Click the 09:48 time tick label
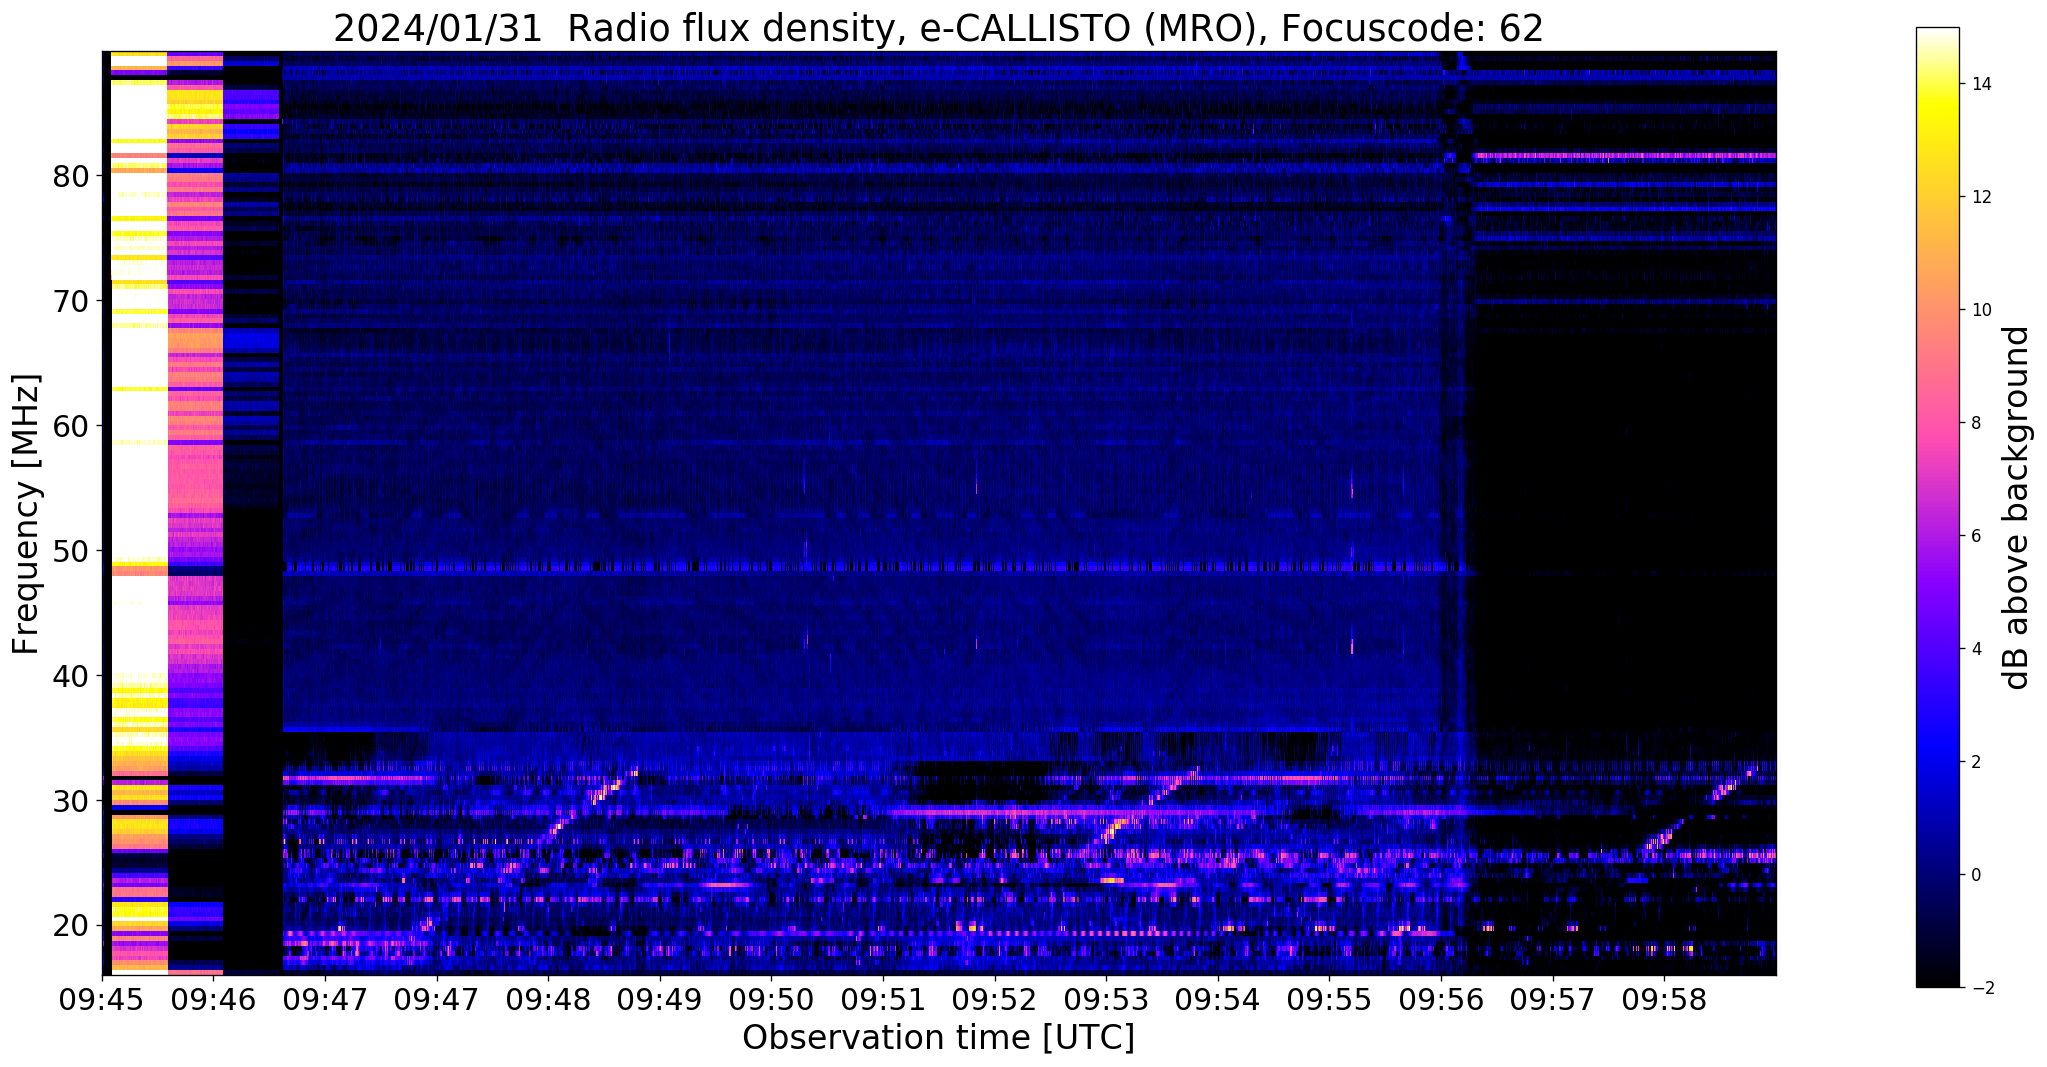 [x=548, y=1000]
